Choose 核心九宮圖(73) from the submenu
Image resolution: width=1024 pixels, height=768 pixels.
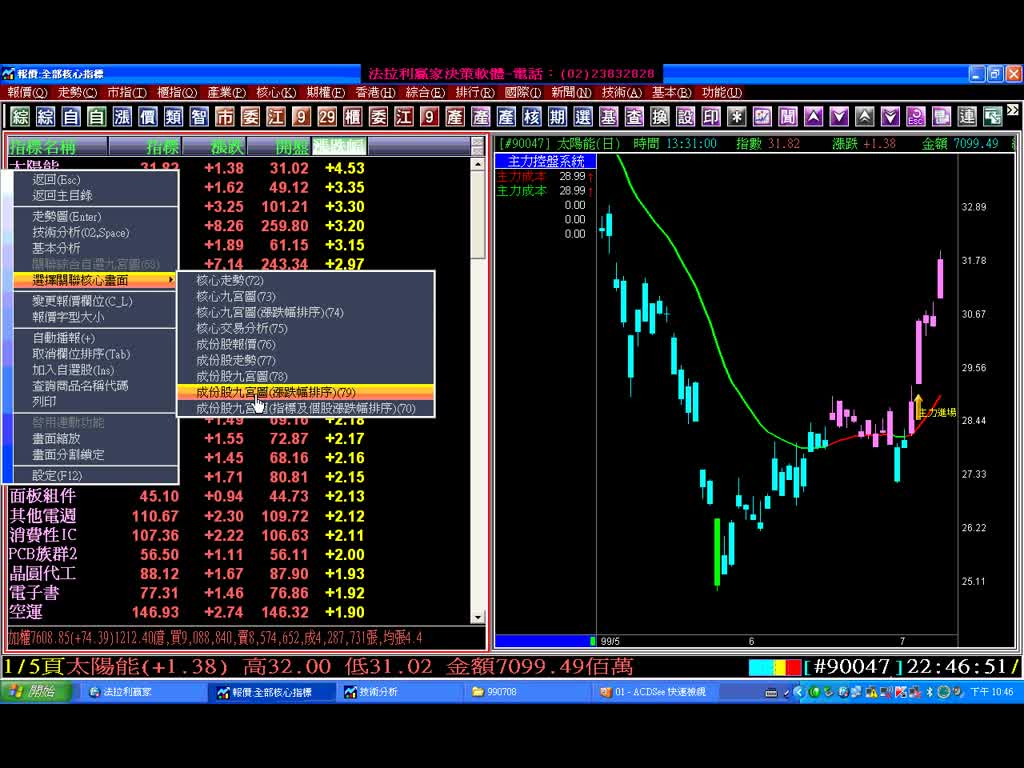306,296
